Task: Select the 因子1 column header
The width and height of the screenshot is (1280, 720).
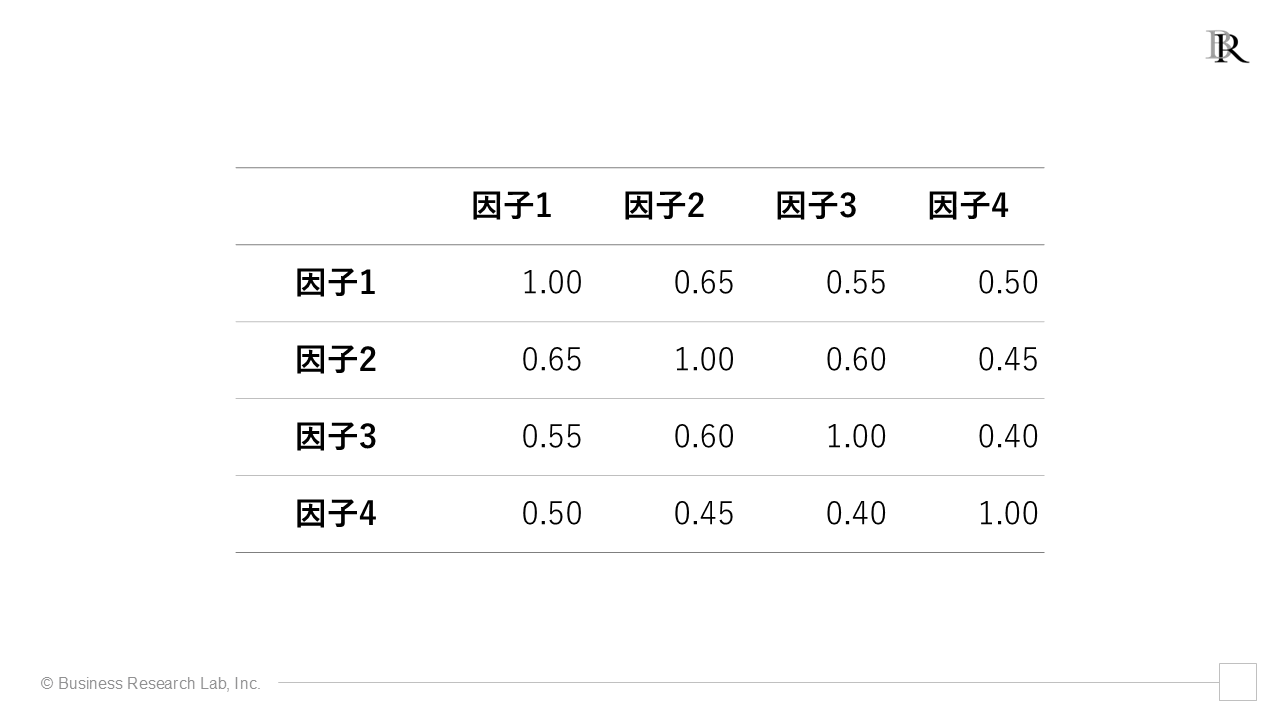Action: 512,206
